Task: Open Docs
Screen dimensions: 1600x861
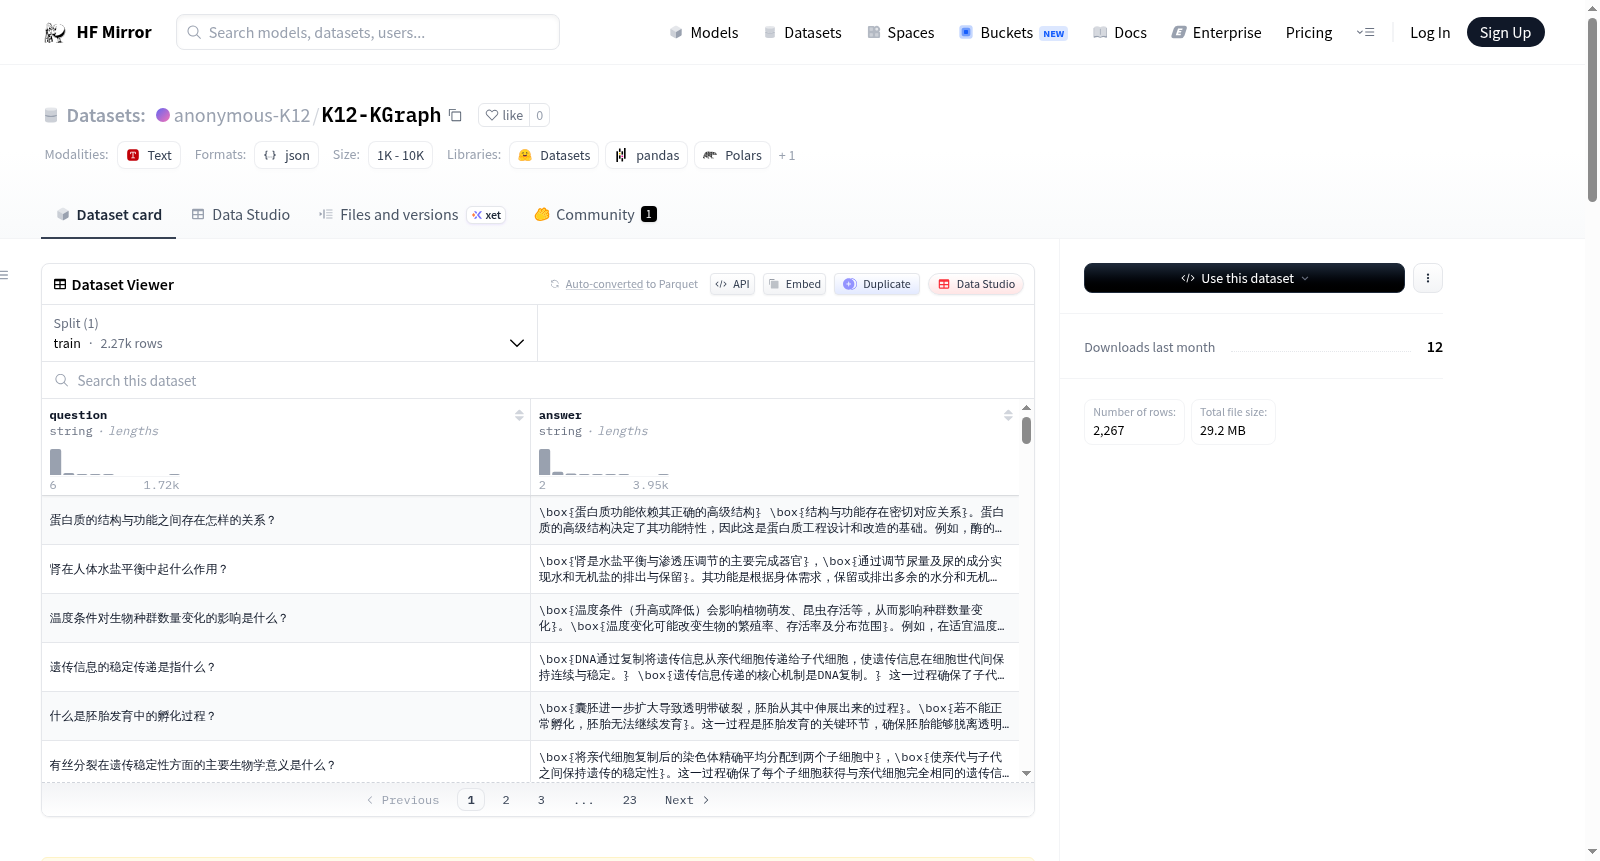Action: tap(1120, 32)
